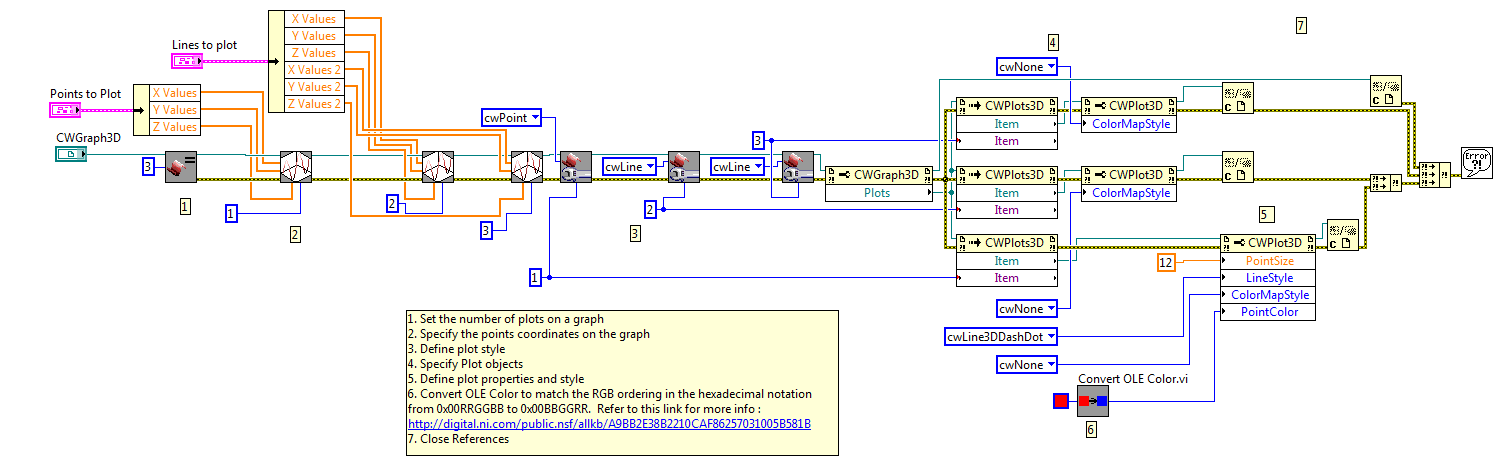Open the first cwLine enum dropdown
This screenshot has height=469, width=1512.
(x=630, y=167)
